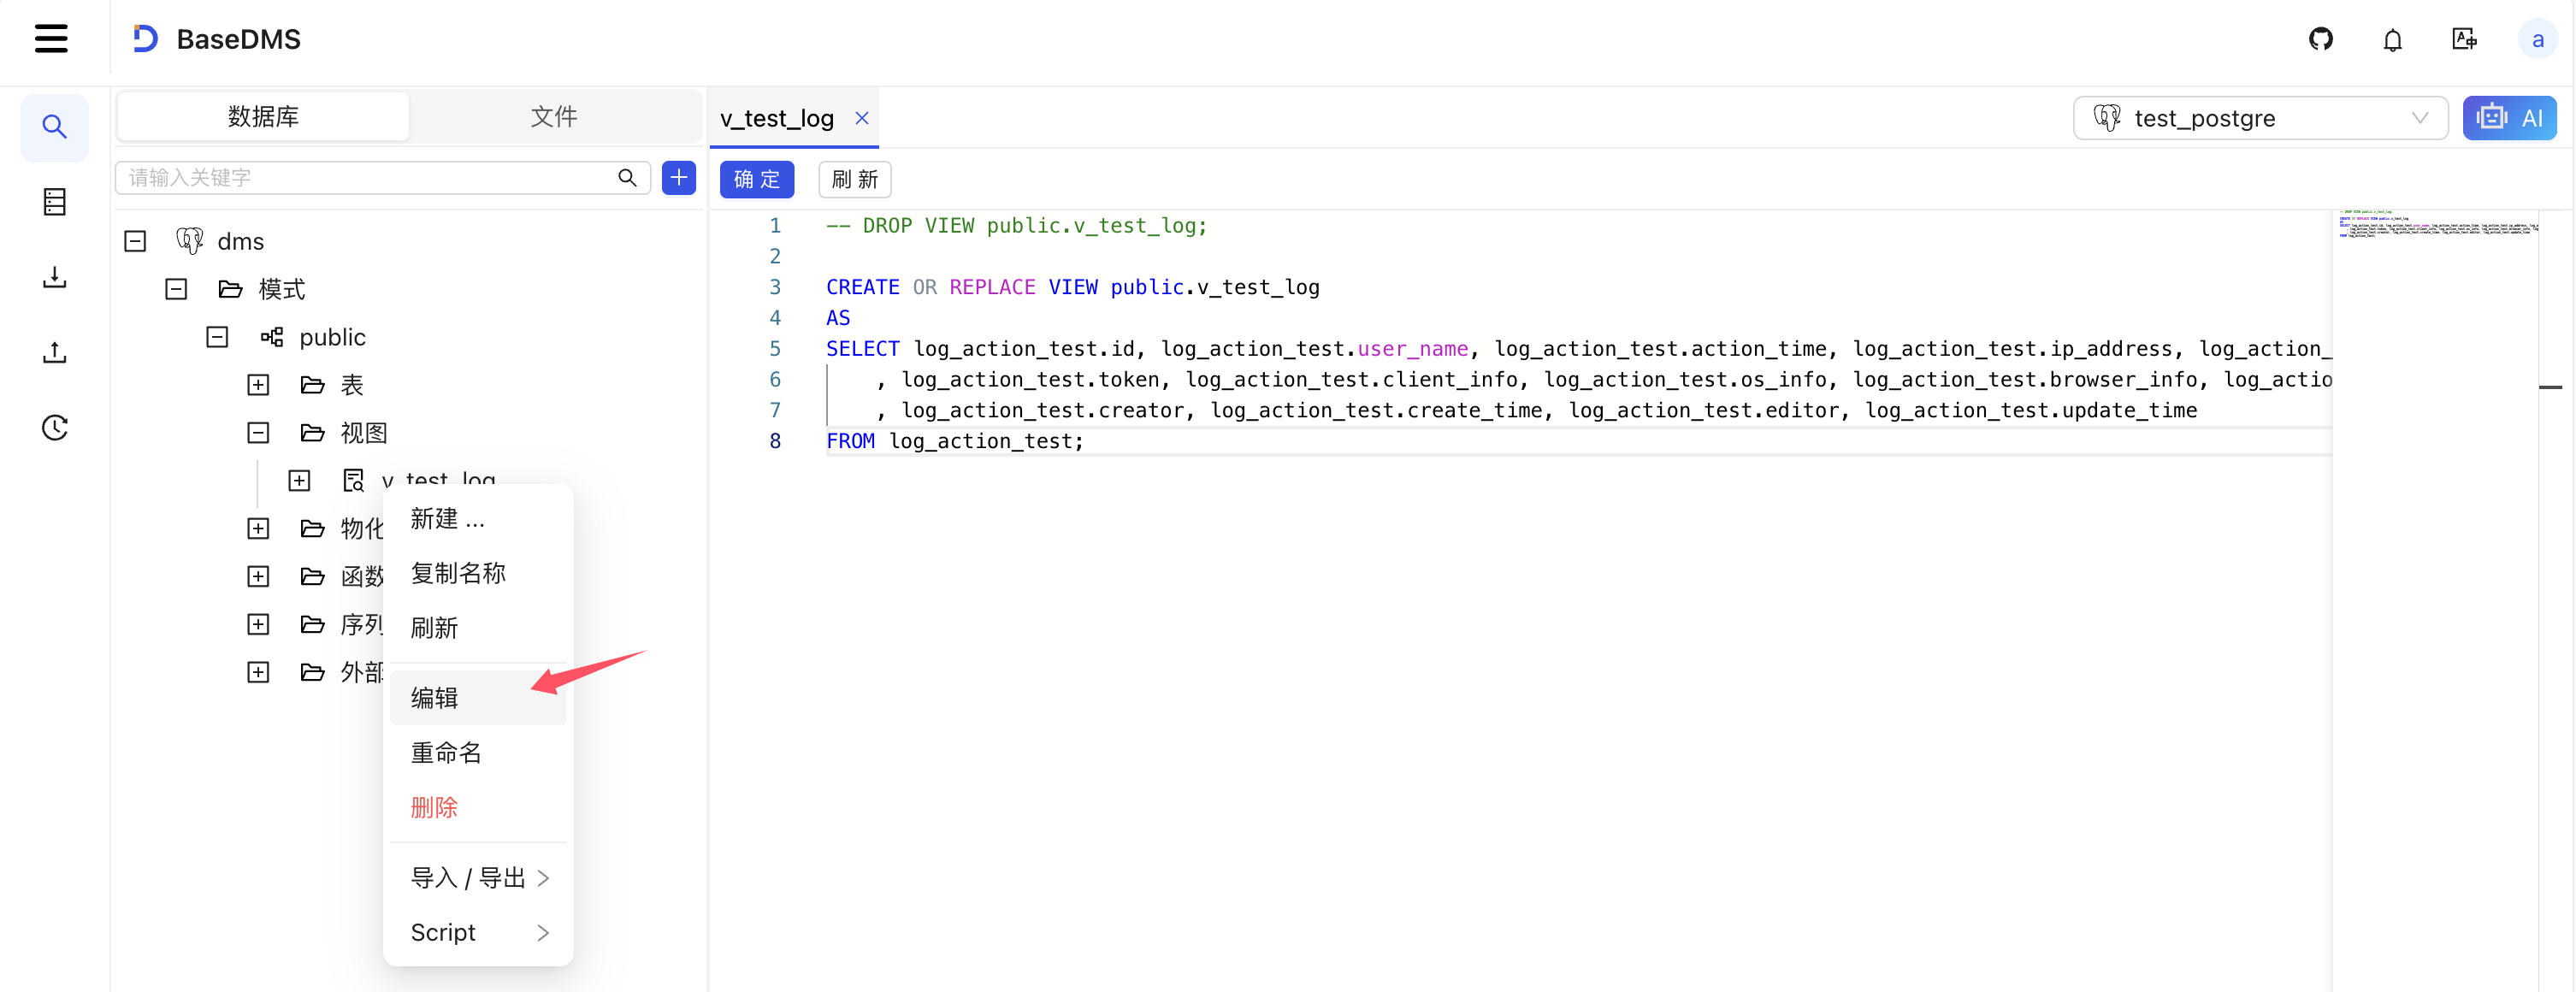Select the public schema tree item
The height and width of the screenshot is (992, 2576).
click(332, 337)
